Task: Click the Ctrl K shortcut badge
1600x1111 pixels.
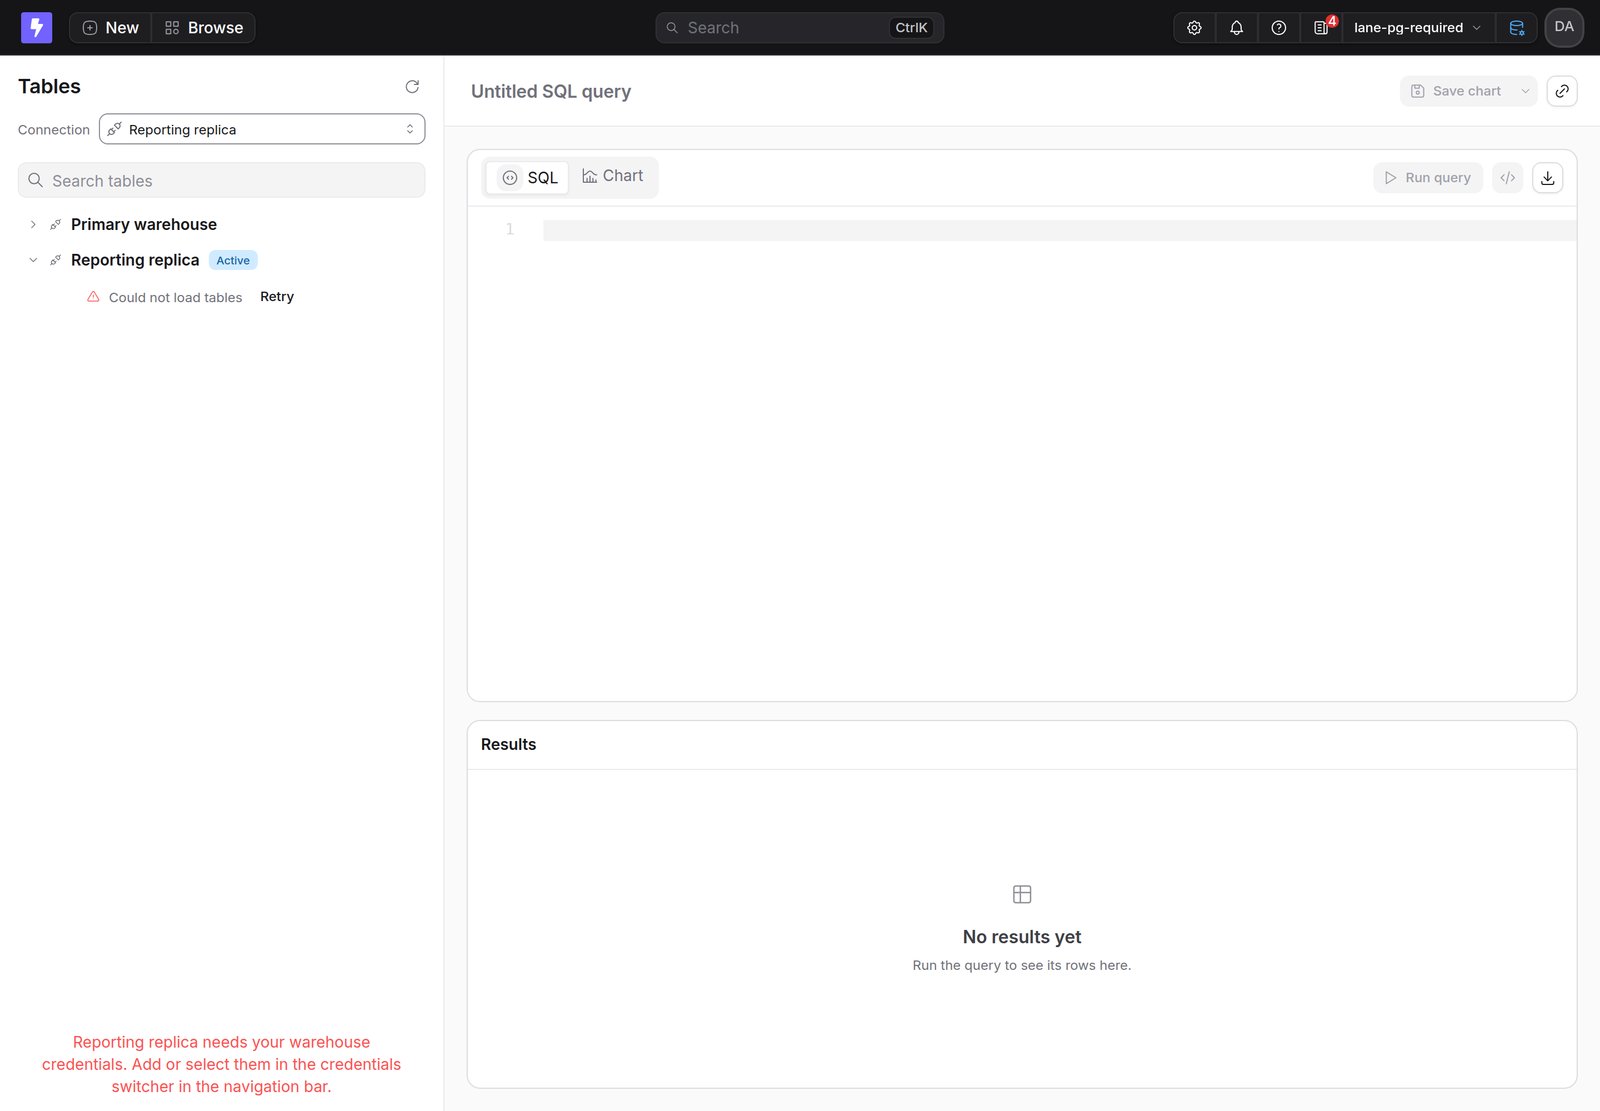Action: (x=911, y=28)
